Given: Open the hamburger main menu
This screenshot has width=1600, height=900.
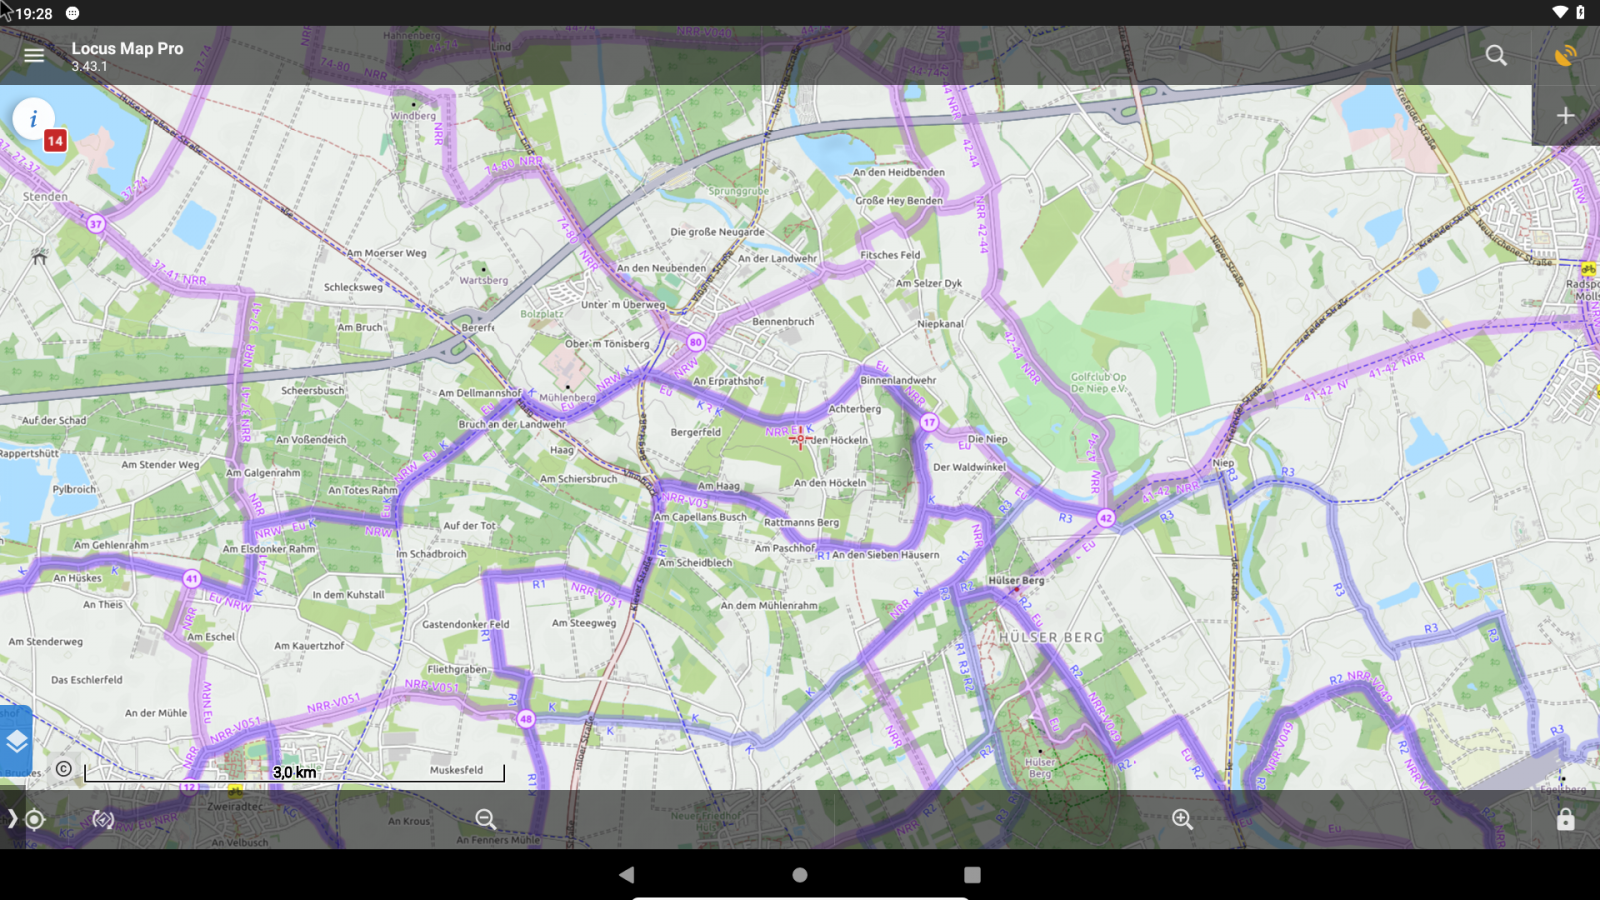Looking at the screenshot, I should [x=34, y=55].
